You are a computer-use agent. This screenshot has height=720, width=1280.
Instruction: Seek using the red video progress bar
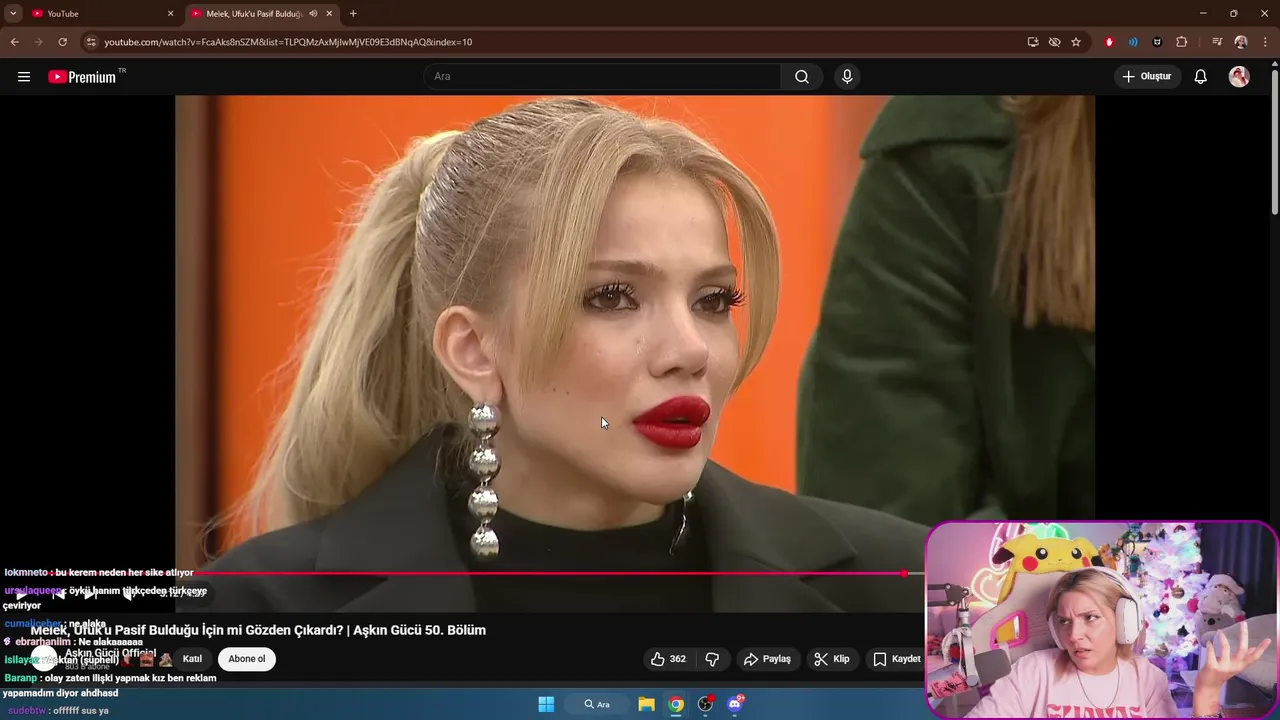548,574
